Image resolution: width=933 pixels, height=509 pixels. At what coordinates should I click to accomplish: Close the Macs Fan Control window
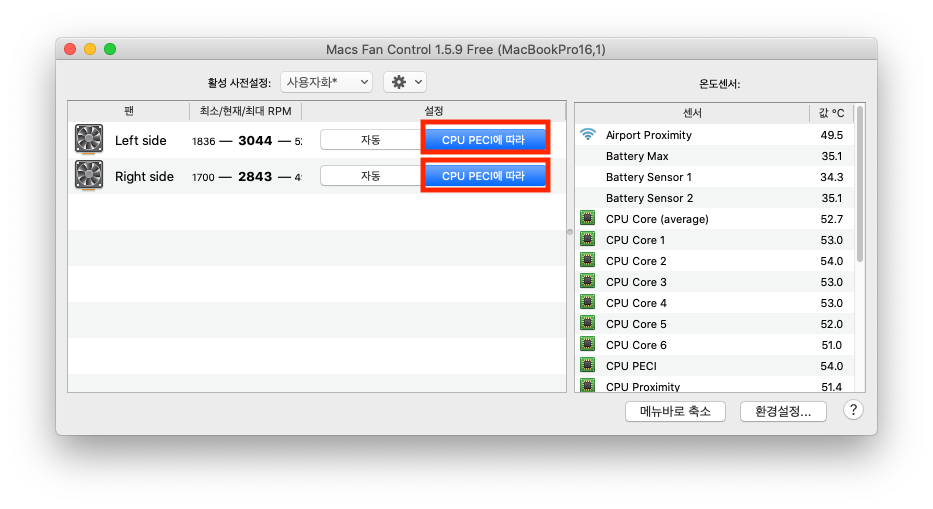pos(70,49)
